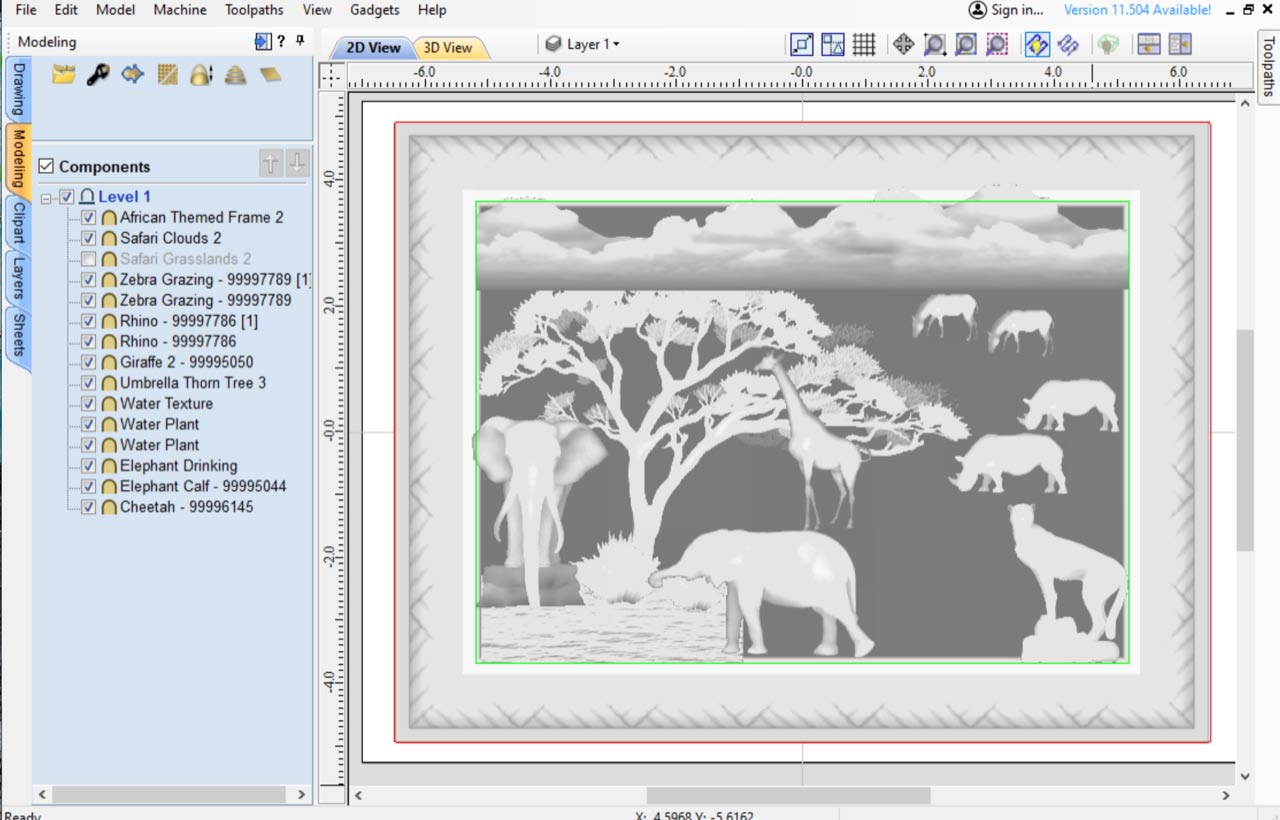The height and width of the screenshot is (820, 1280).
Task: Click the canvas horizontal scrollbar thumb
Action: 788,795
